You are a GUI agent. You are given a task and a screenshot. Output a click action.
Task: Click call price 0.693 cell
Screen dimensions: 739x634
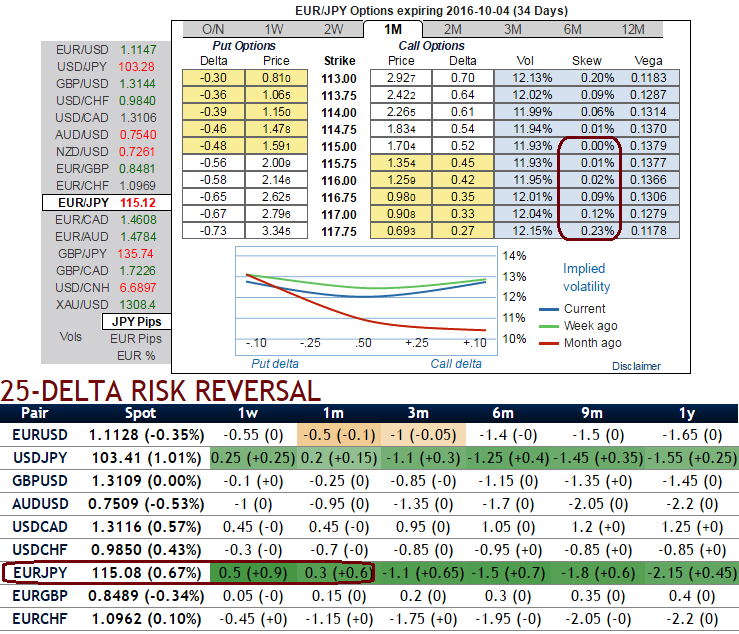[x=401, y=231]
